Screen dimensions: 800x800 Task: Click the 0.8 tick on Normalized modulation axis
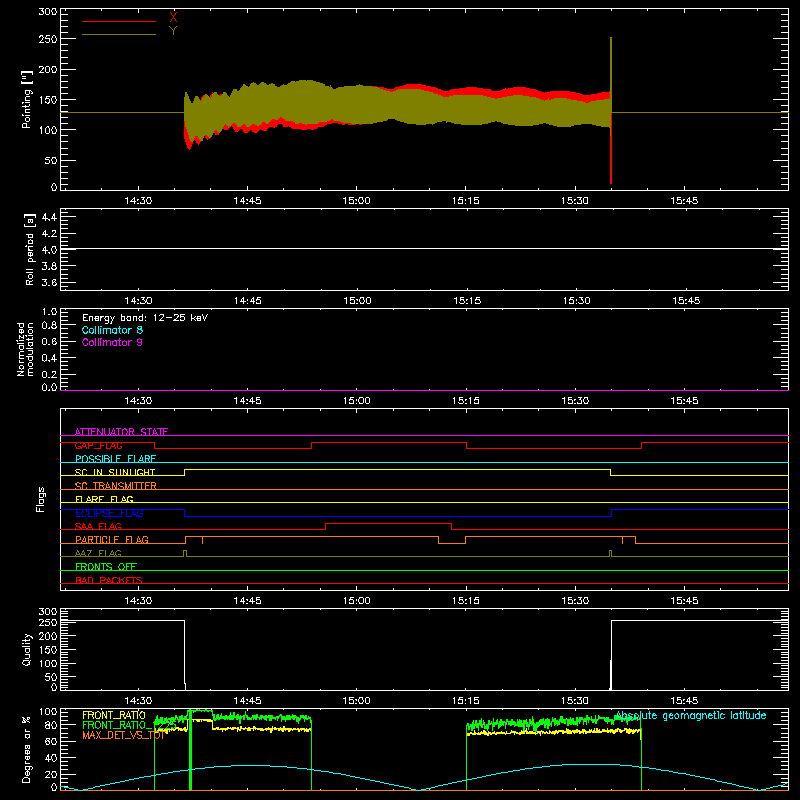pyautogui.click(x=49, y=326)
